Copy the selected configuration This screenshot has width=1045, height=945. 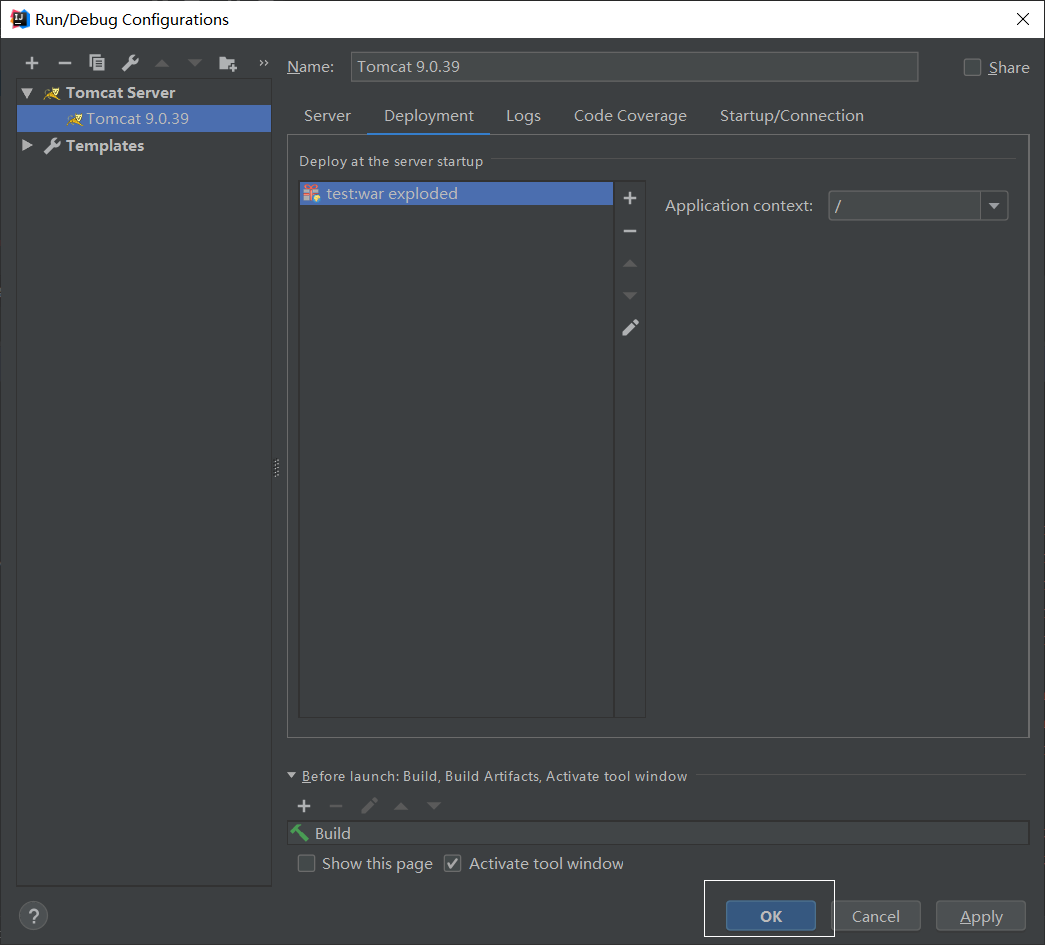97,63
